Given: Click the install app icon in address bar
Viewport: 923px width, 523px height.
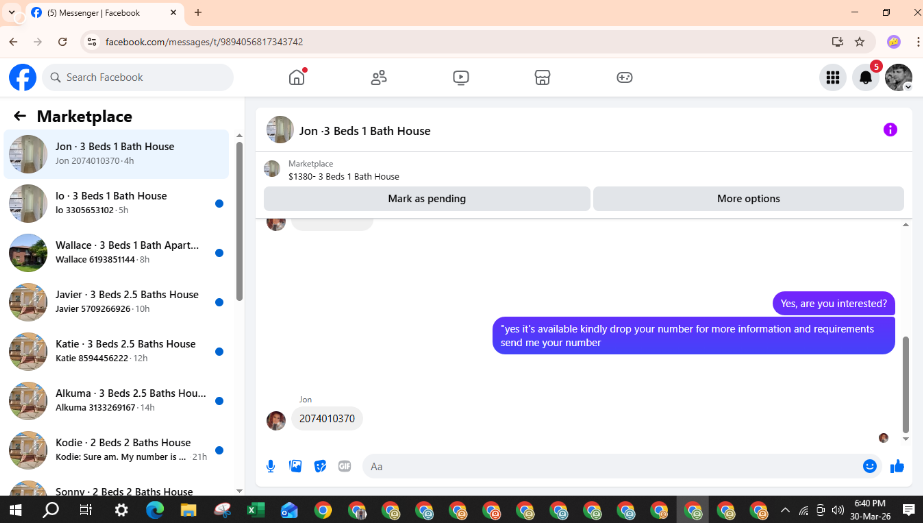Looking at the screenshot, I should (x=837, y=42).
